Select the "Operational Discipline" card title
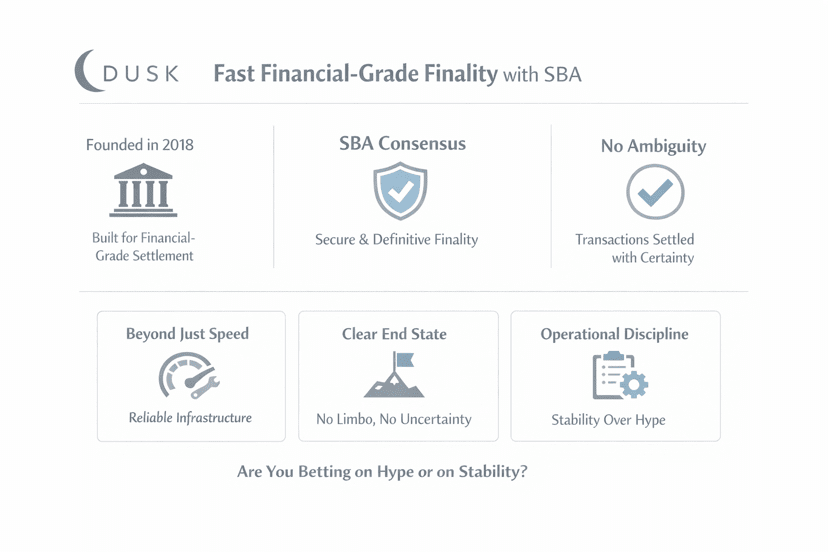Image resolution: width=828 pixels, height=552 pixels. [x=614, y=335]
